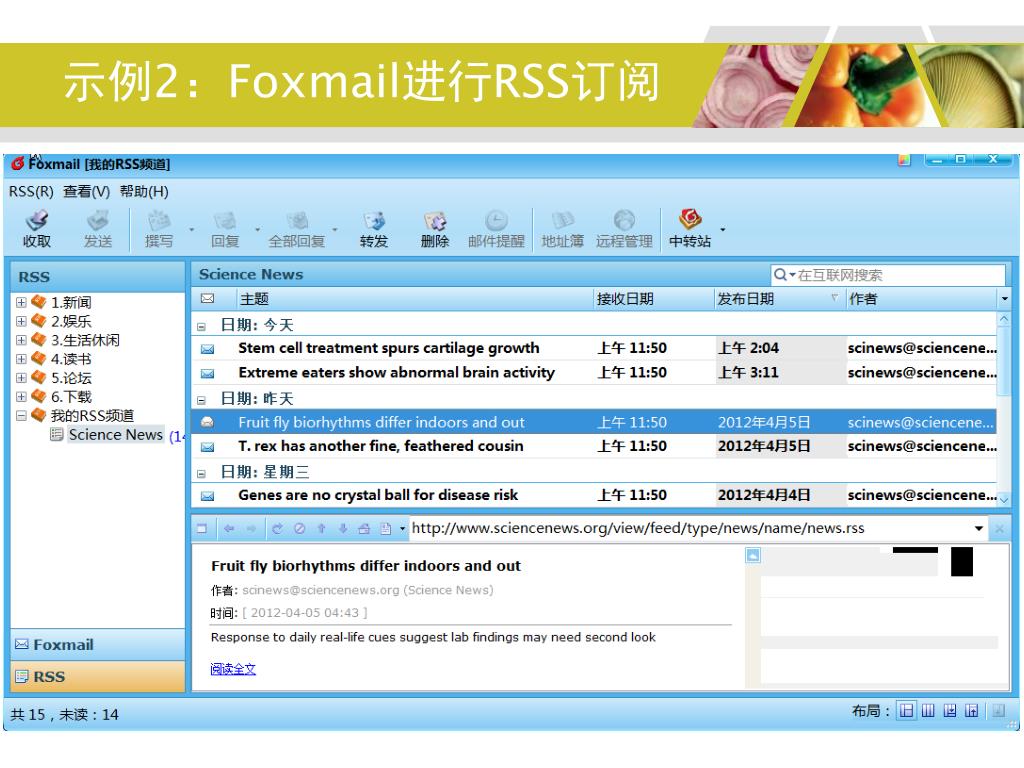This screenshot has width=1024, height=768.
Task: Expand the 5.论坛 tree node
Action: pos(22,378)
